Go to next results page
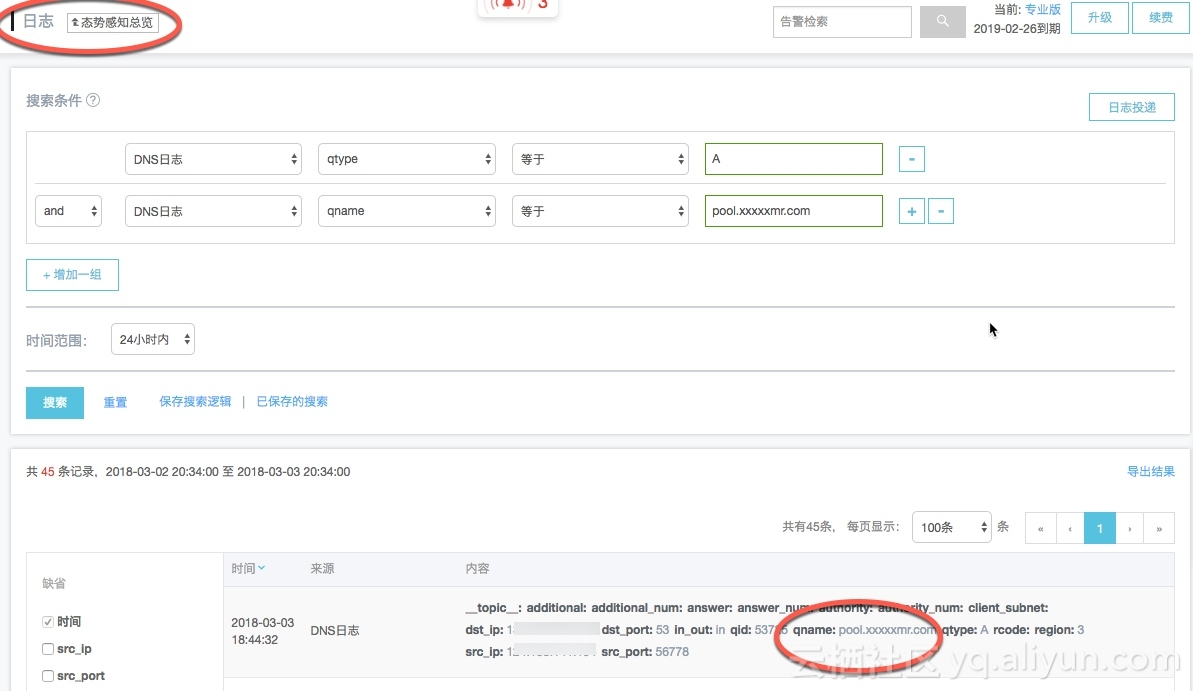 point(1130,528)
